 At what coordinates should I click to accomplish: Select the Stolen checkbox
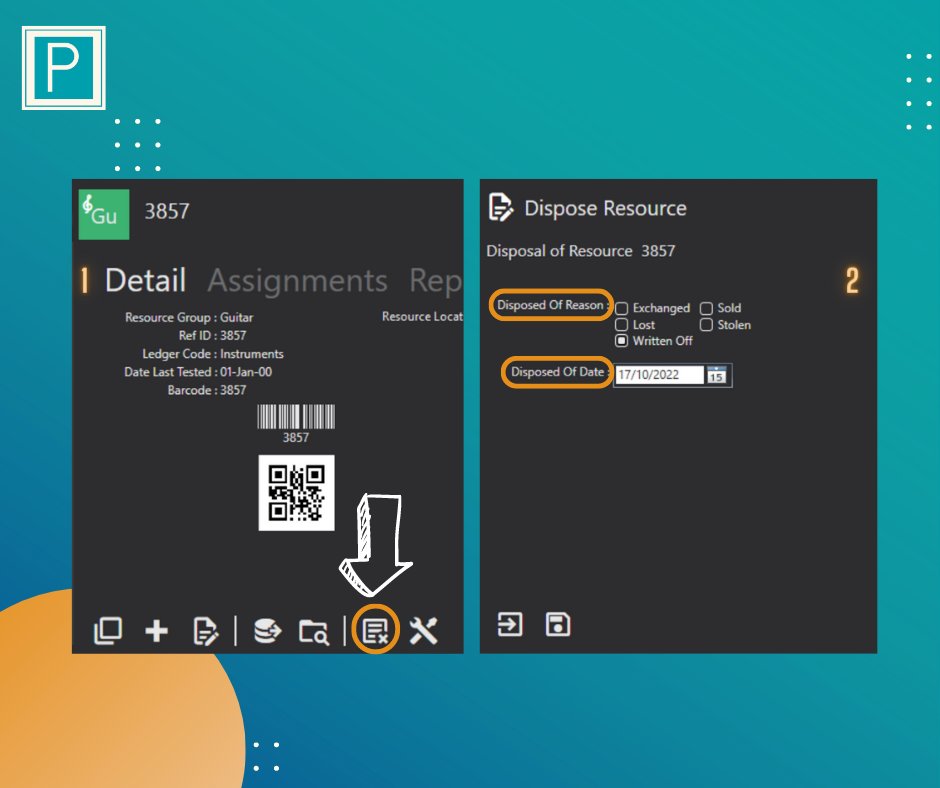click(707, 324)
